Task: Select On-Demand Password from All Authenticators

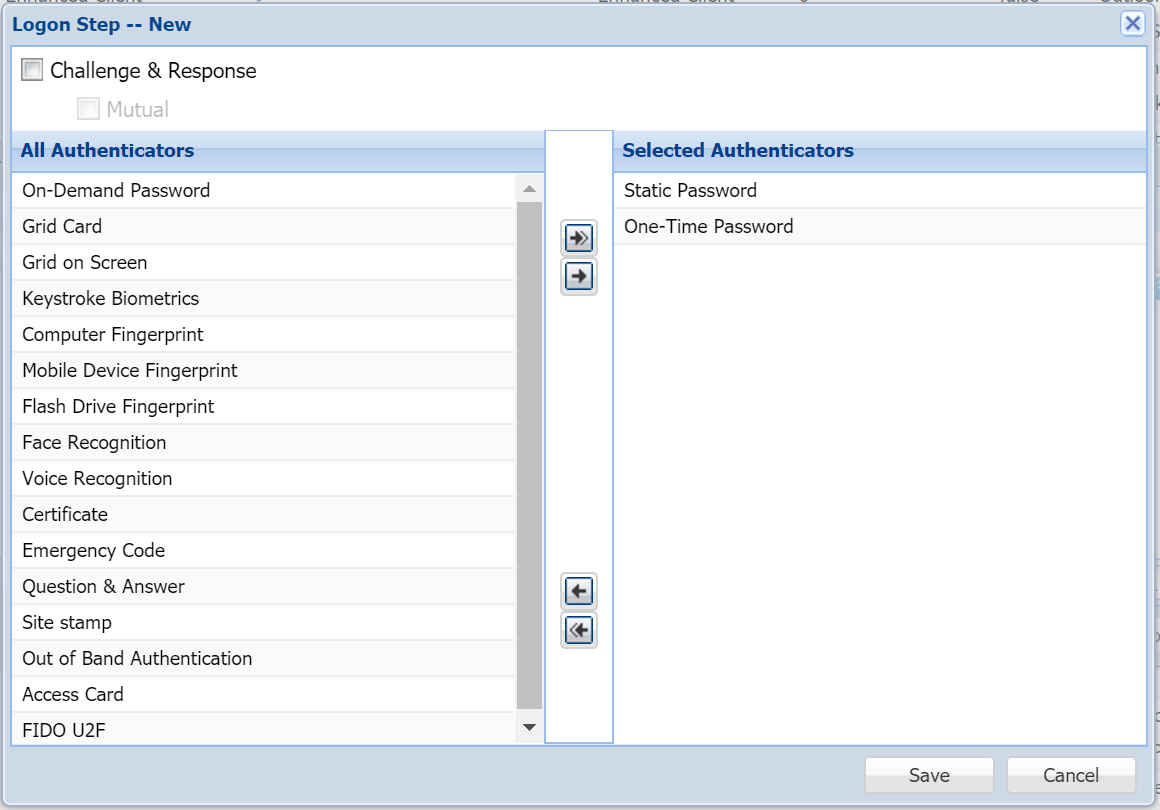Action: coord(116,190)
